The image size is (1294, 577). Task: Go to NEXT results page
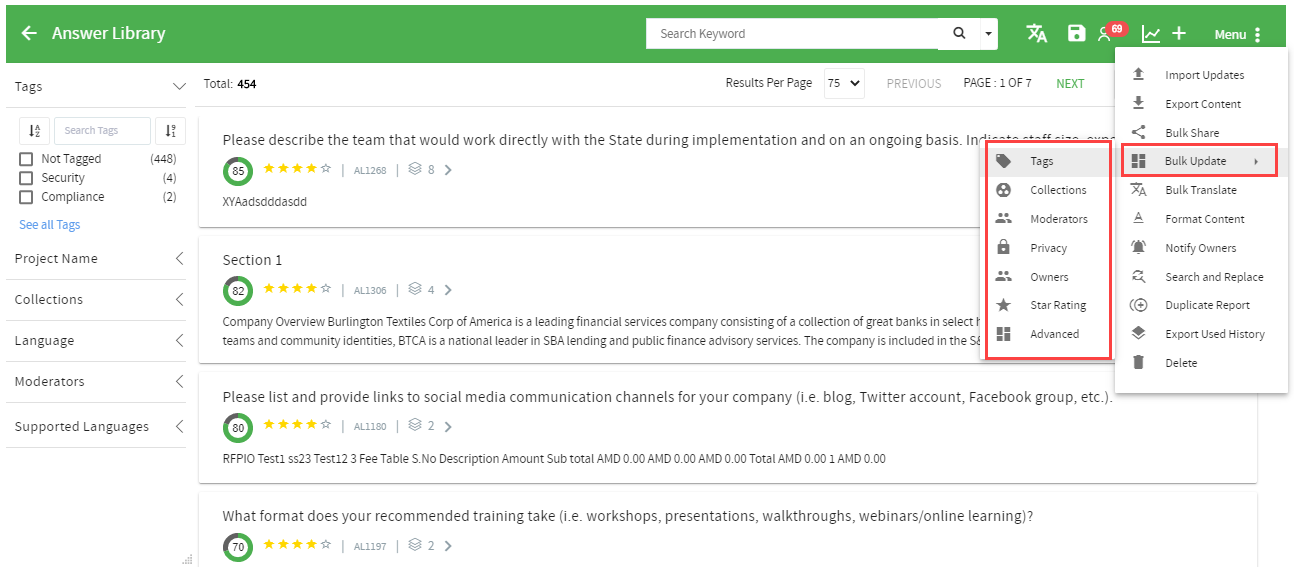pos(1070,84)
